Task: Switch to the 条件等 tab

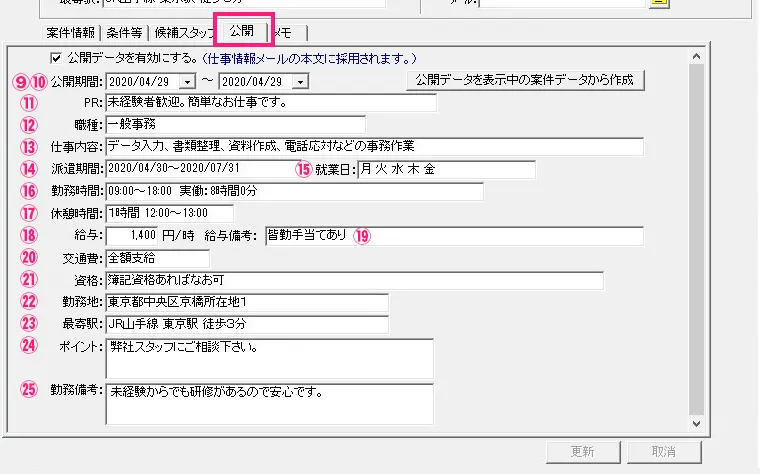Action: click(124, 32)
